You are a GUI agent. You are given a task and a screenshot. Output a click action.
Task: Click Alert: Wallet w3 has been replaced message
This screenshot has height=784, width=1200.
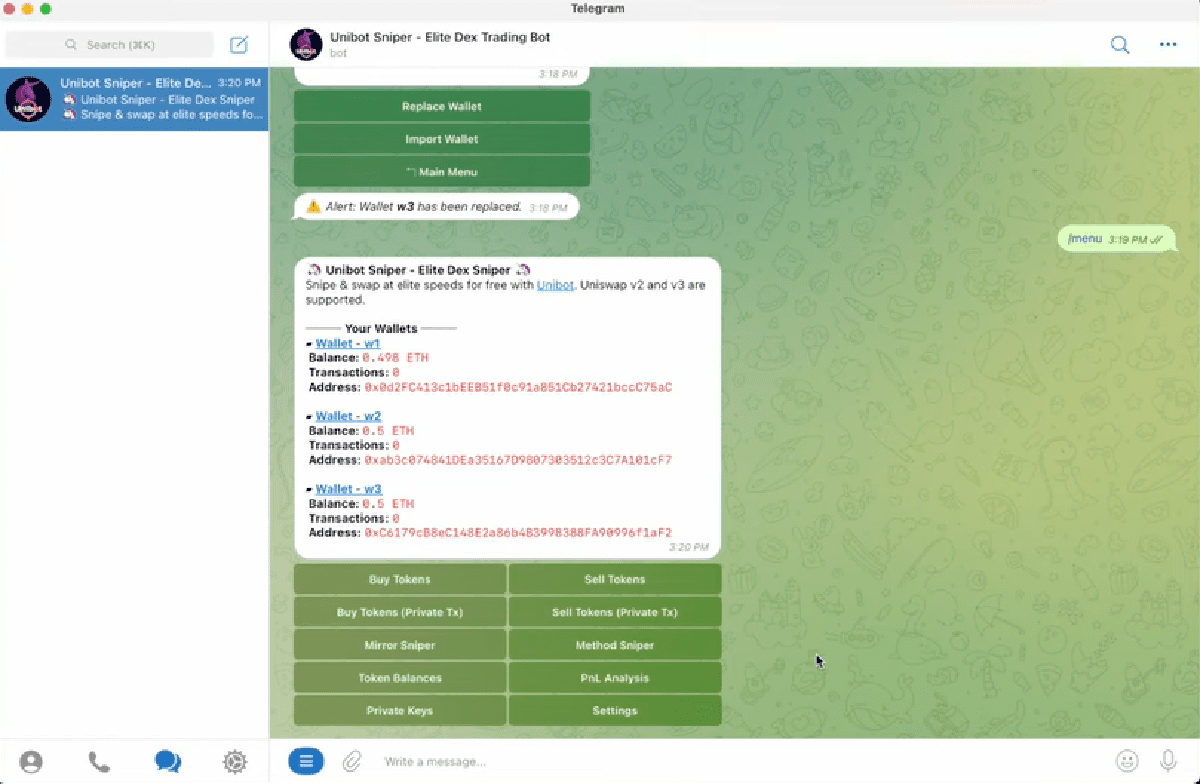tap(436, 207)
